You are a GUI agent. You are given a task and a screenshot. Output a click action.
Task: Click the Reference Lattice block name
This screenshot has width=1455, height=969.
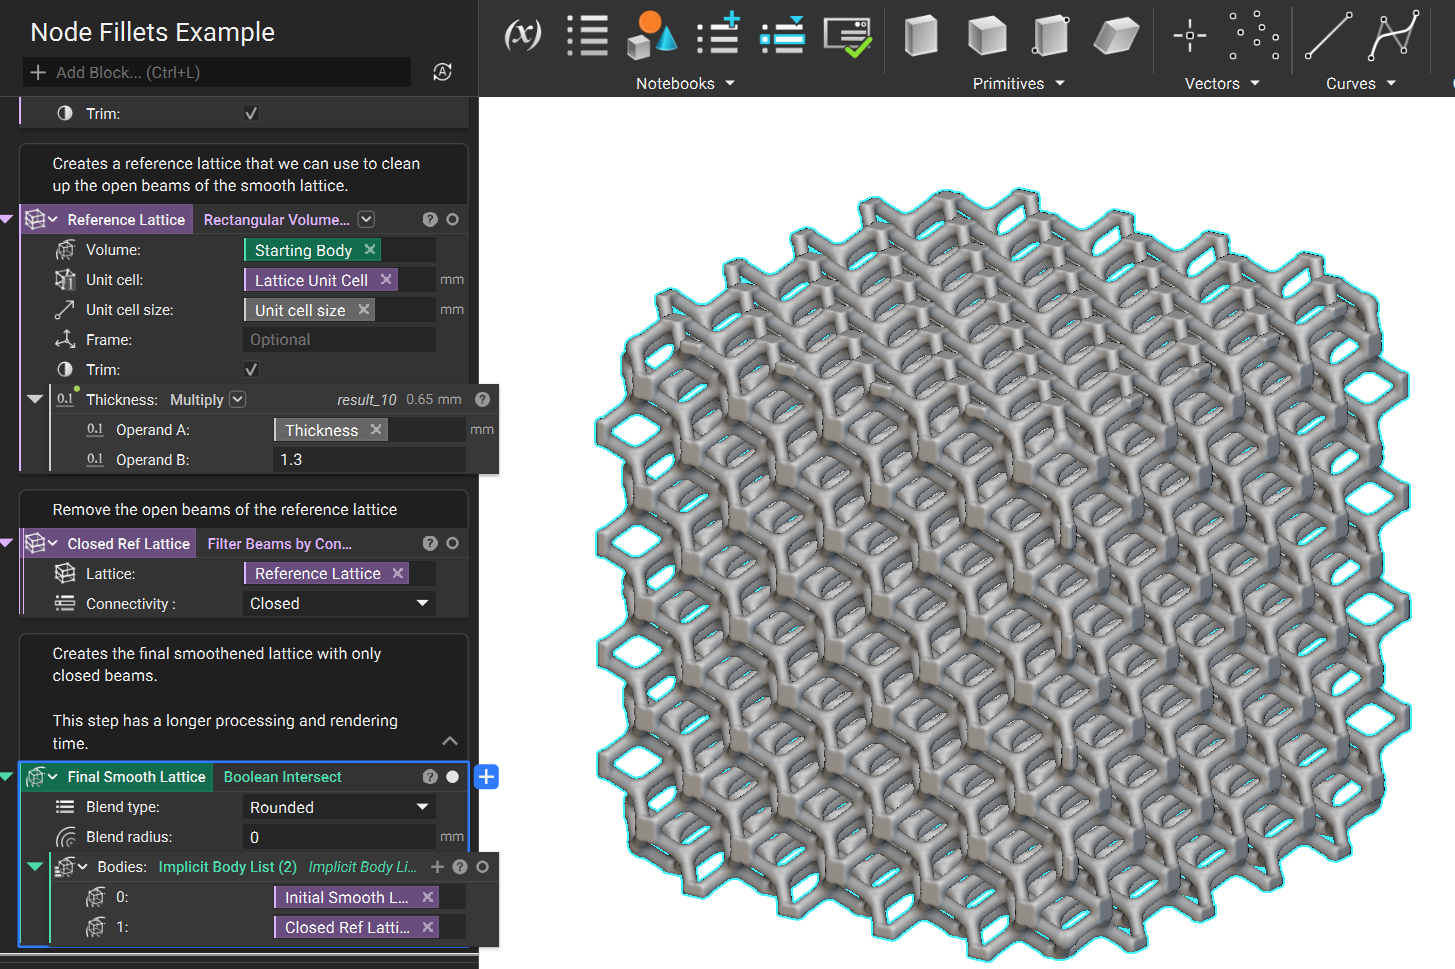click(126, 220)
